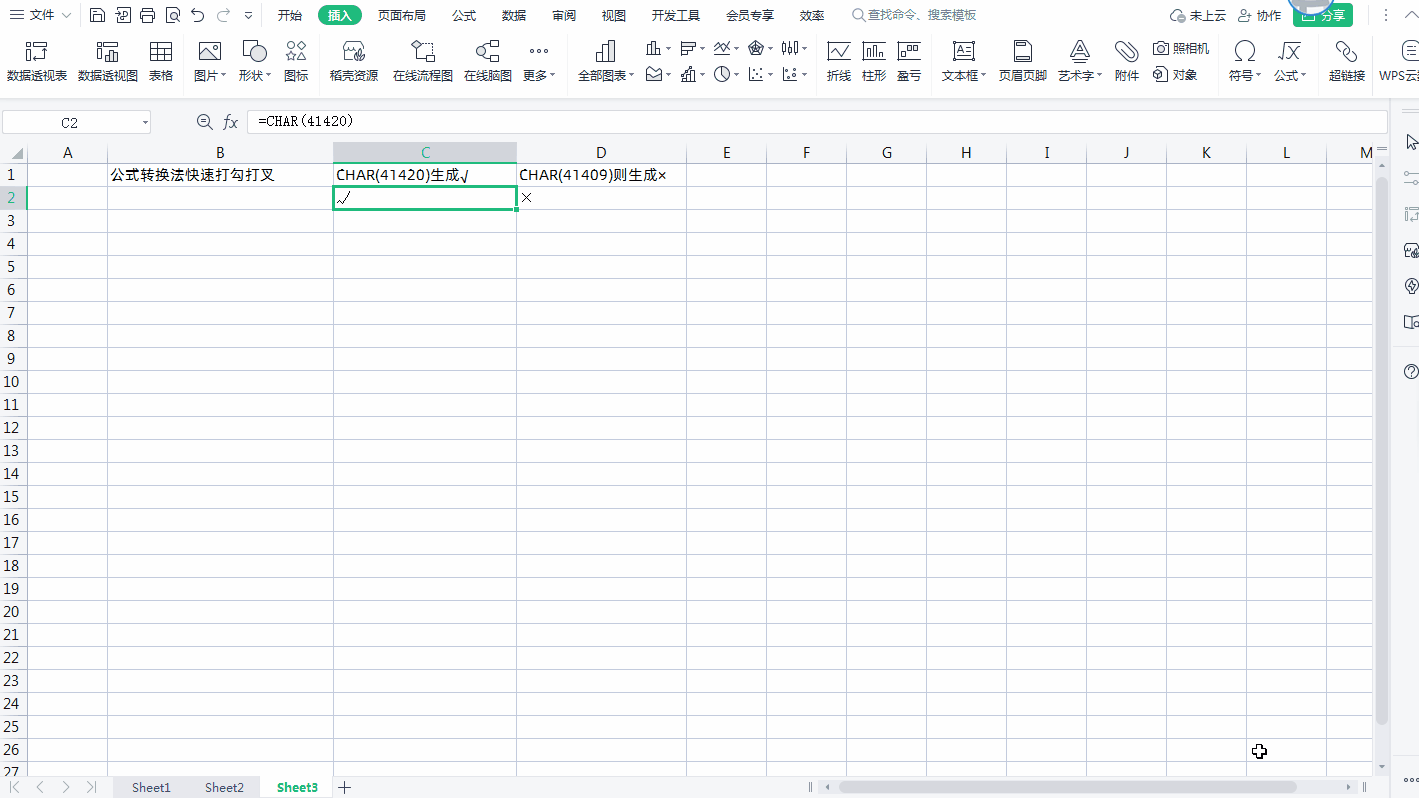This screenshot has width=1419, height=798.
Task: Switch to the Sheet2 tab
Action: click(x=224, y=787)
